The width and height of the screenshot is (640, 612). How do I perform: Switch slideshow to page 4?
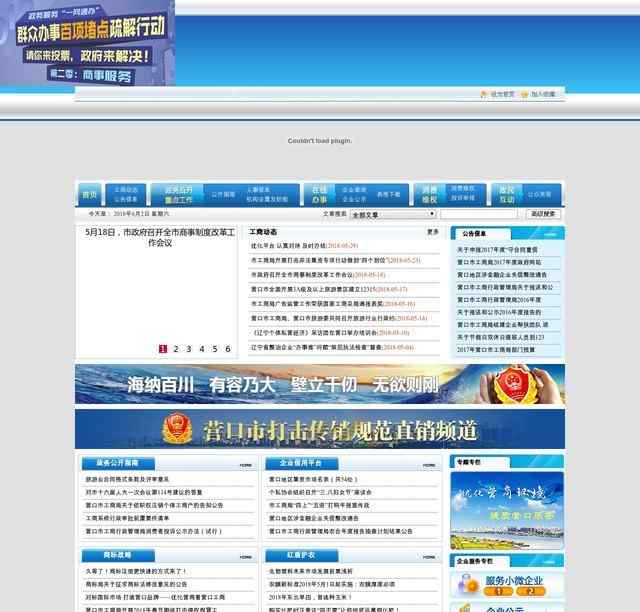tap(202, 349)
